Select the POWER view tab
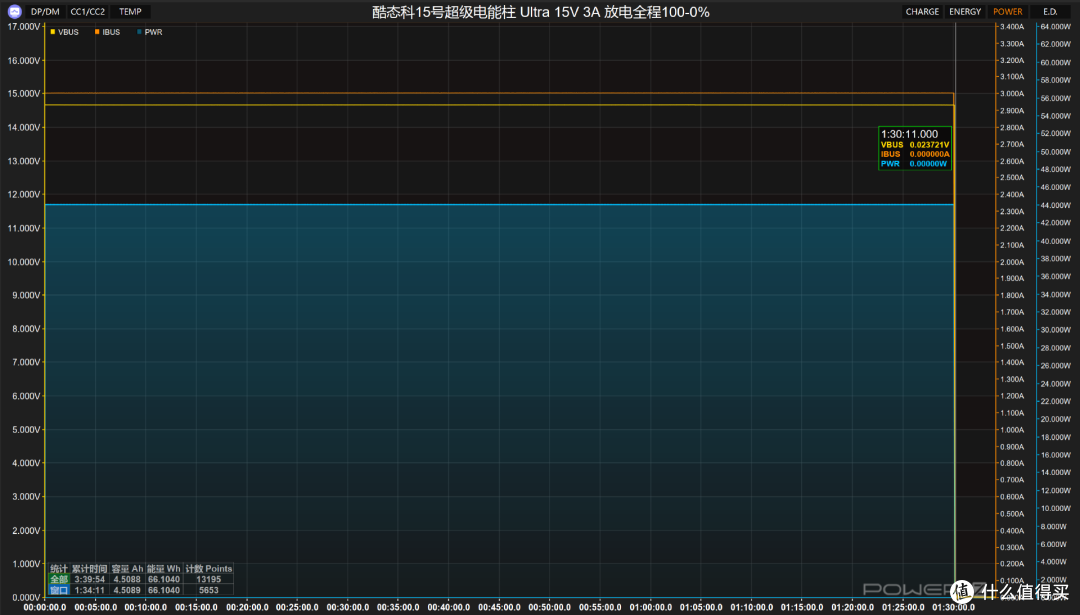 tap(1008, 12)
